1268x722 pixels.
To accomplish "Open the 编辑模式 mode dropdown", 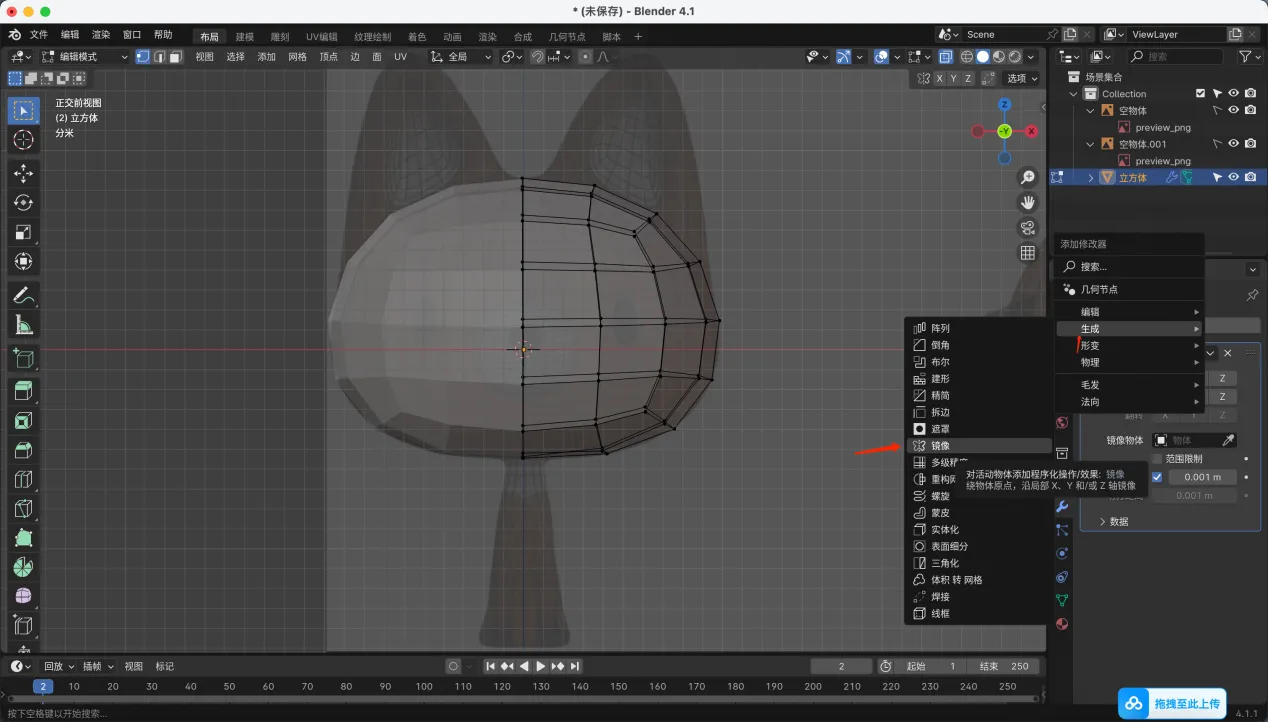I will (x=85, y=57).
